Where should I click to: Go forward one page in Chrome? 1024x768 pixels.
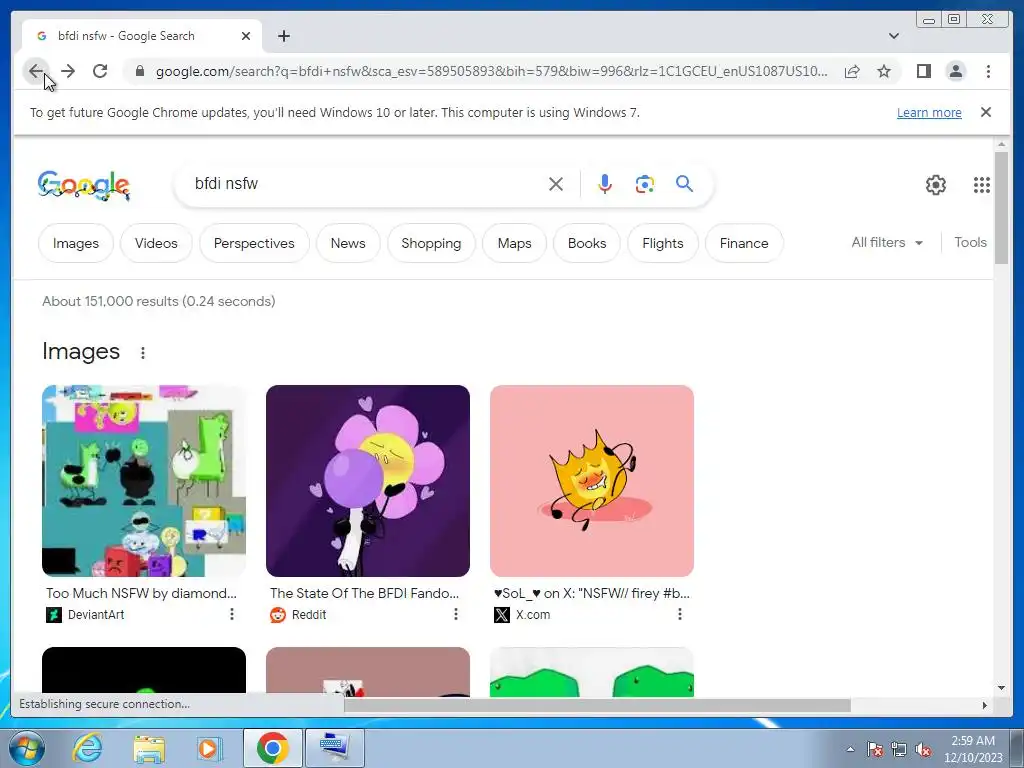pyautogui.click(x=68, y=71)
